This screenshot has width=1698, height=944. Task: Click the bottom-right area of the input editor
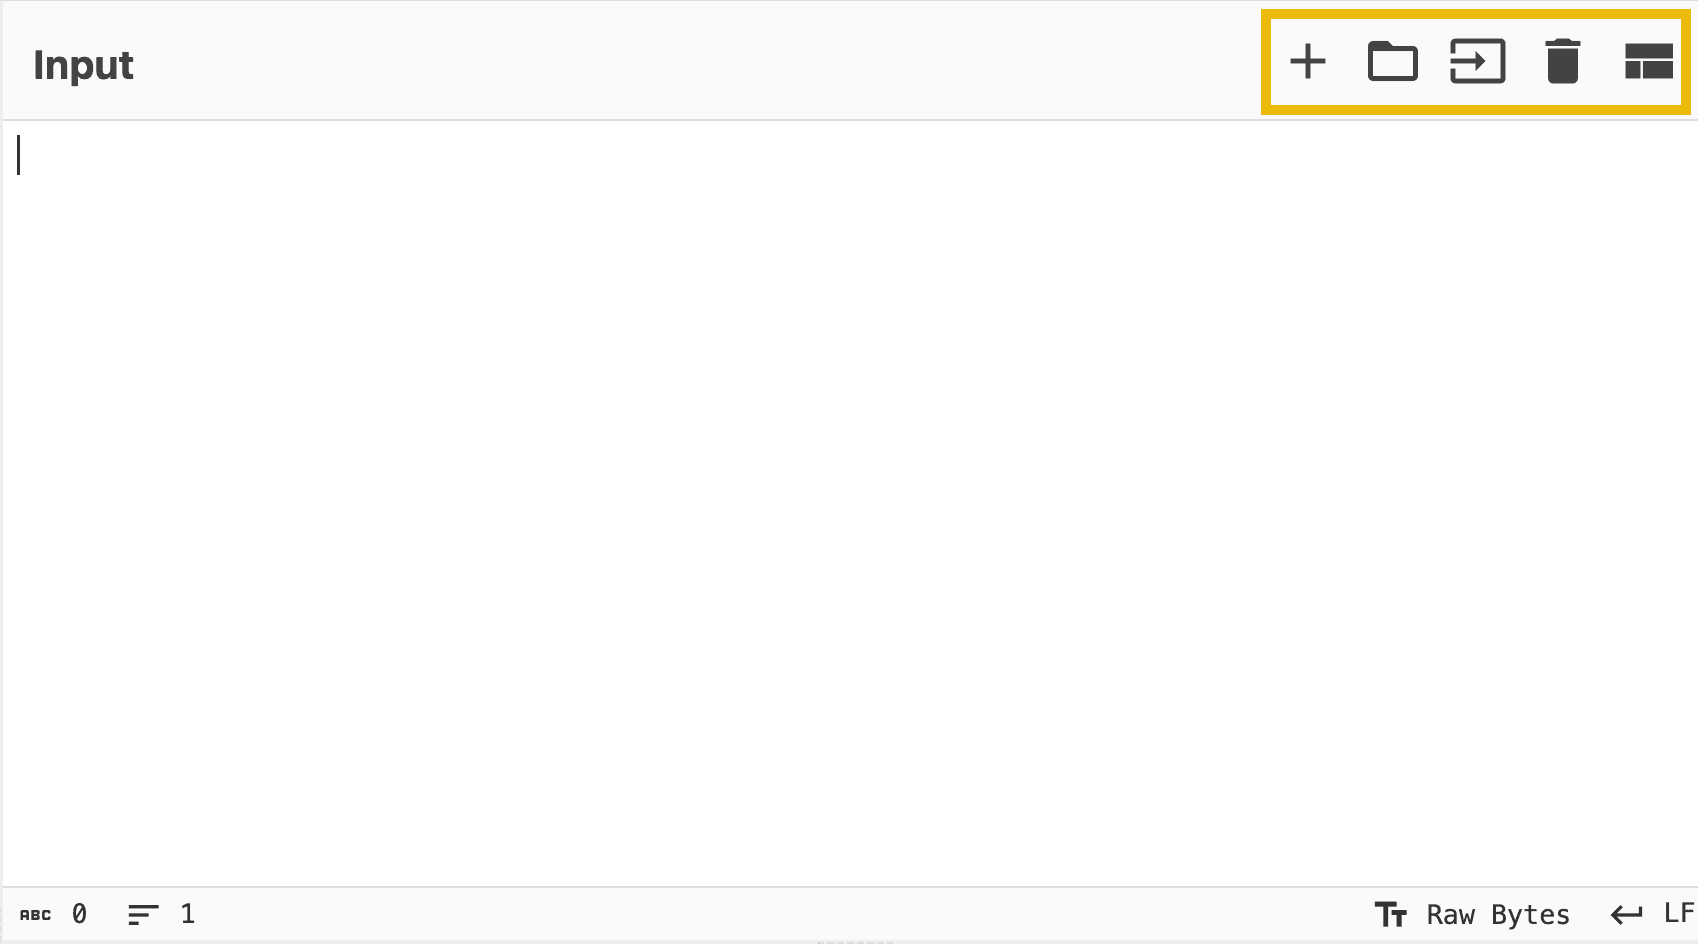pos(1600,840)
